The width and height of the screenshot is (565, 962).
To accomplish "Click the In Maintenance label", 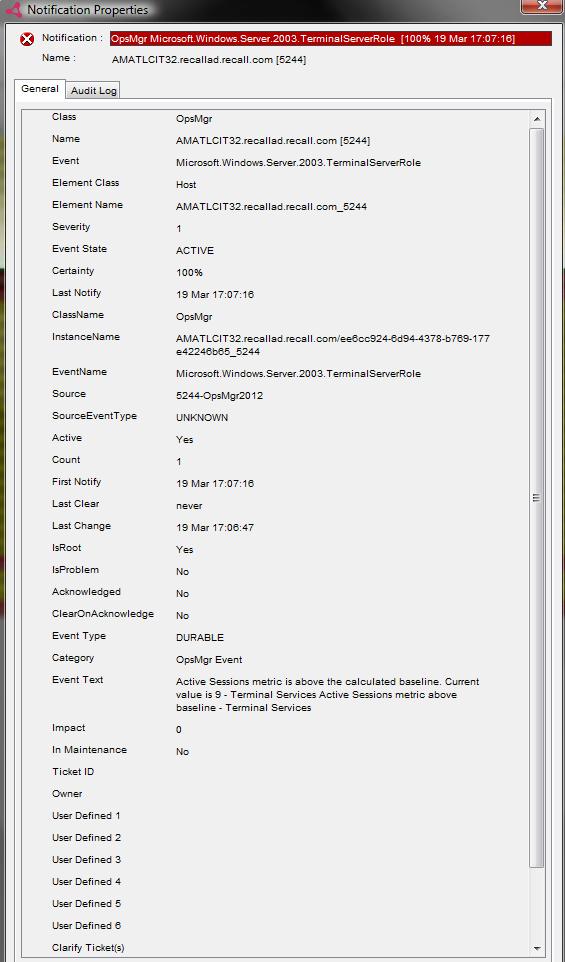I will [x=89, y=750].
